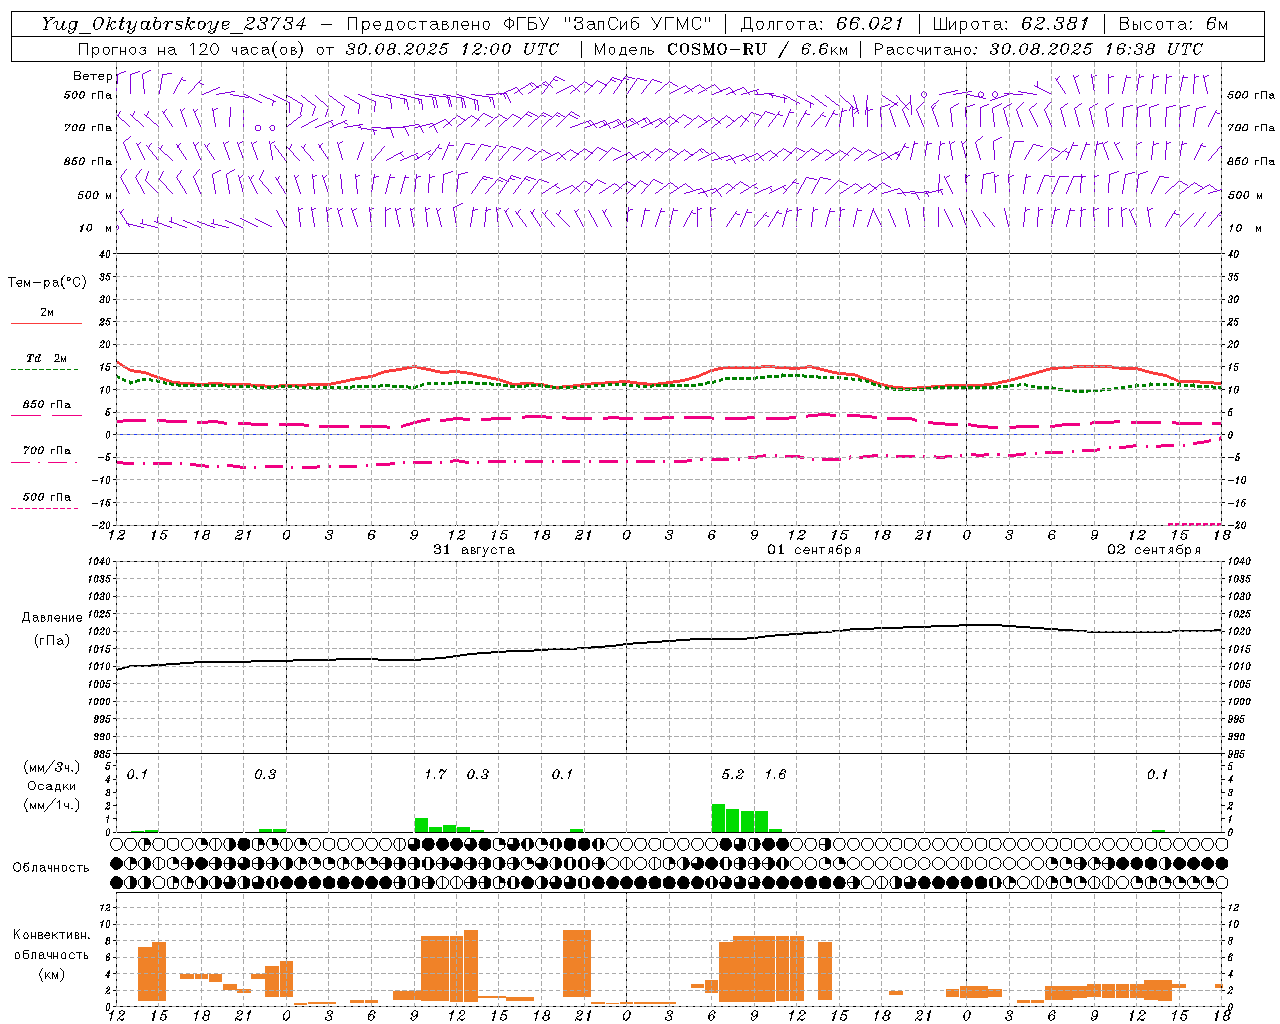
Task: Click the Рассчитано: 30.08.2025 16:38 UTC text
Action: [x=1038, y=49]
